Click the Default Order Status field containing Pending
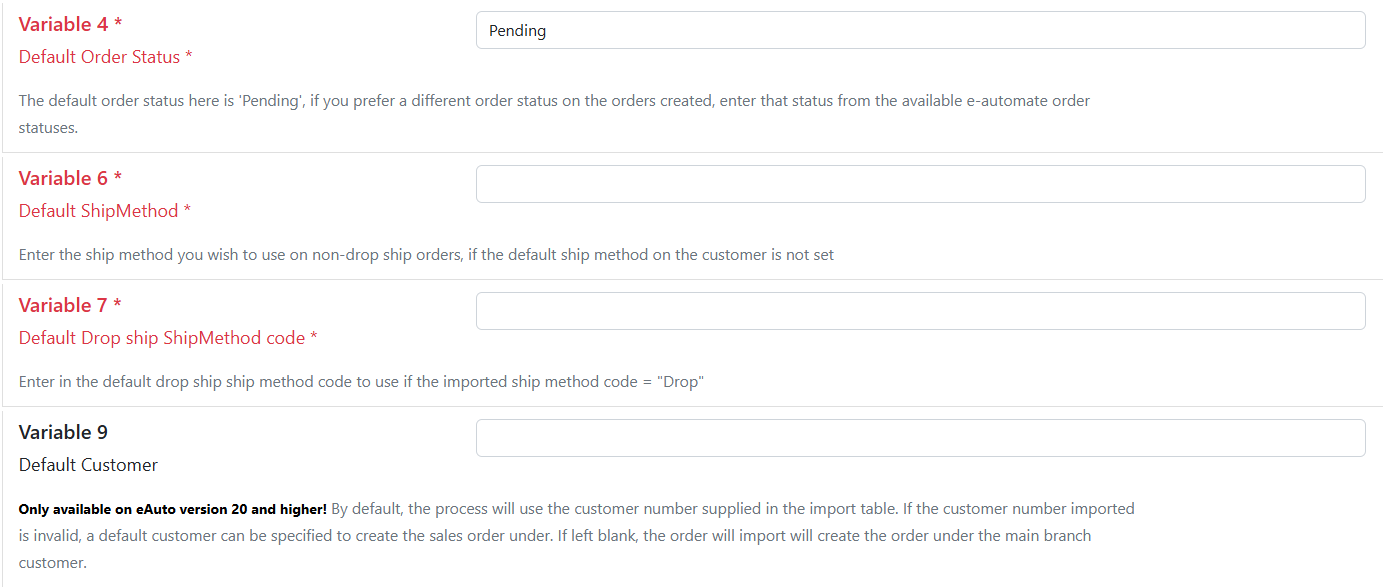 (x=920, y=30)
